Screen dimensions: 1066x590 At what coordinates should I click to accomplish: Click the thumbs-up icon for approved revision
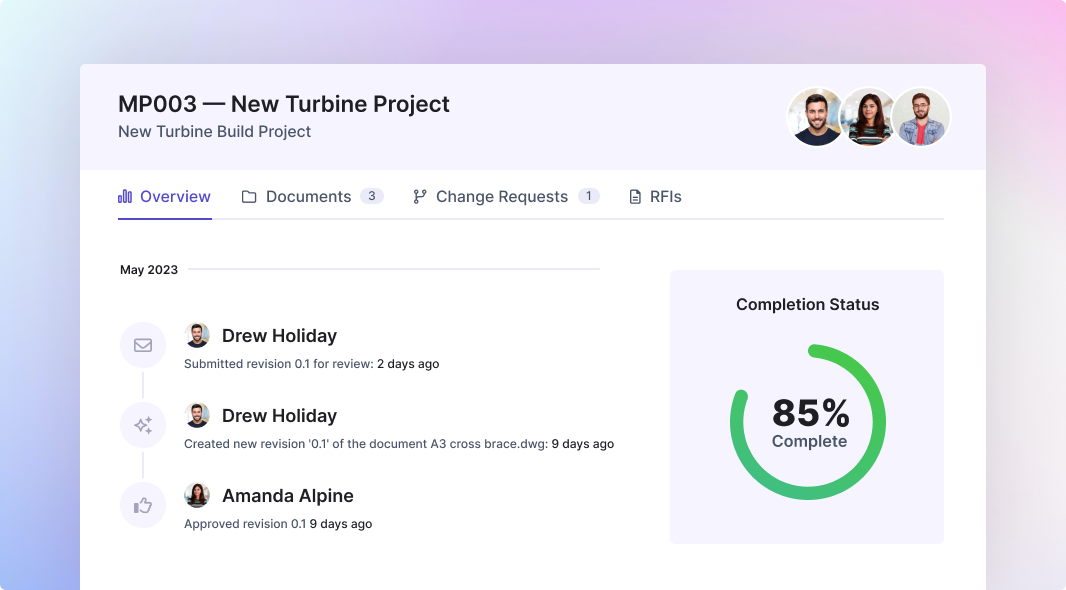[x=143, y=505]
